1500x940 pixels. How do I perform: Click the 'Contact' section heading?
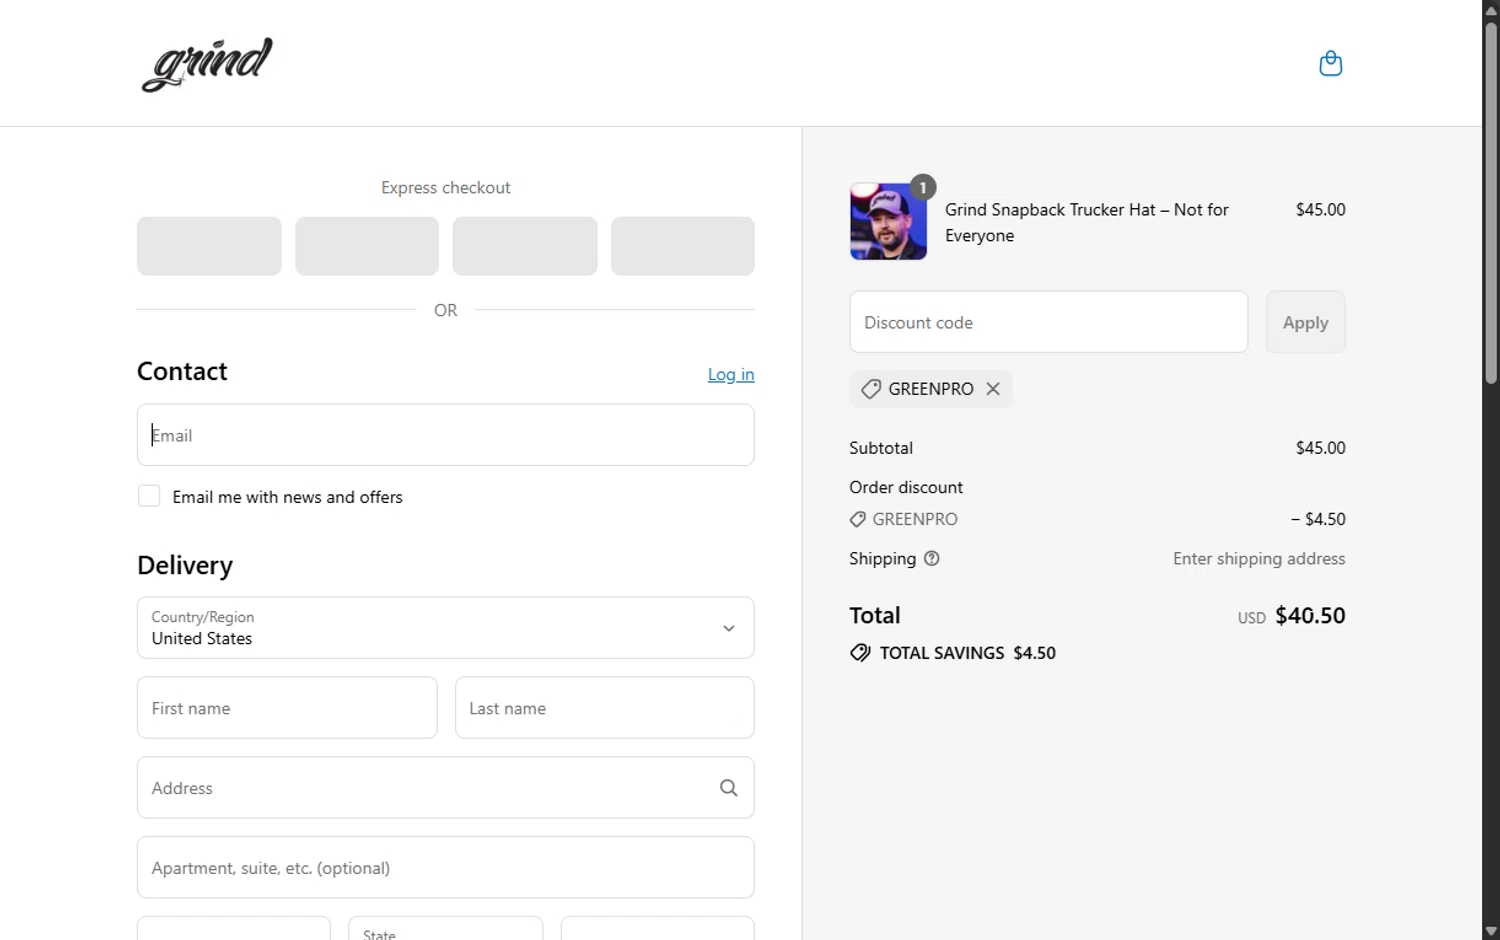click(182, 371)
